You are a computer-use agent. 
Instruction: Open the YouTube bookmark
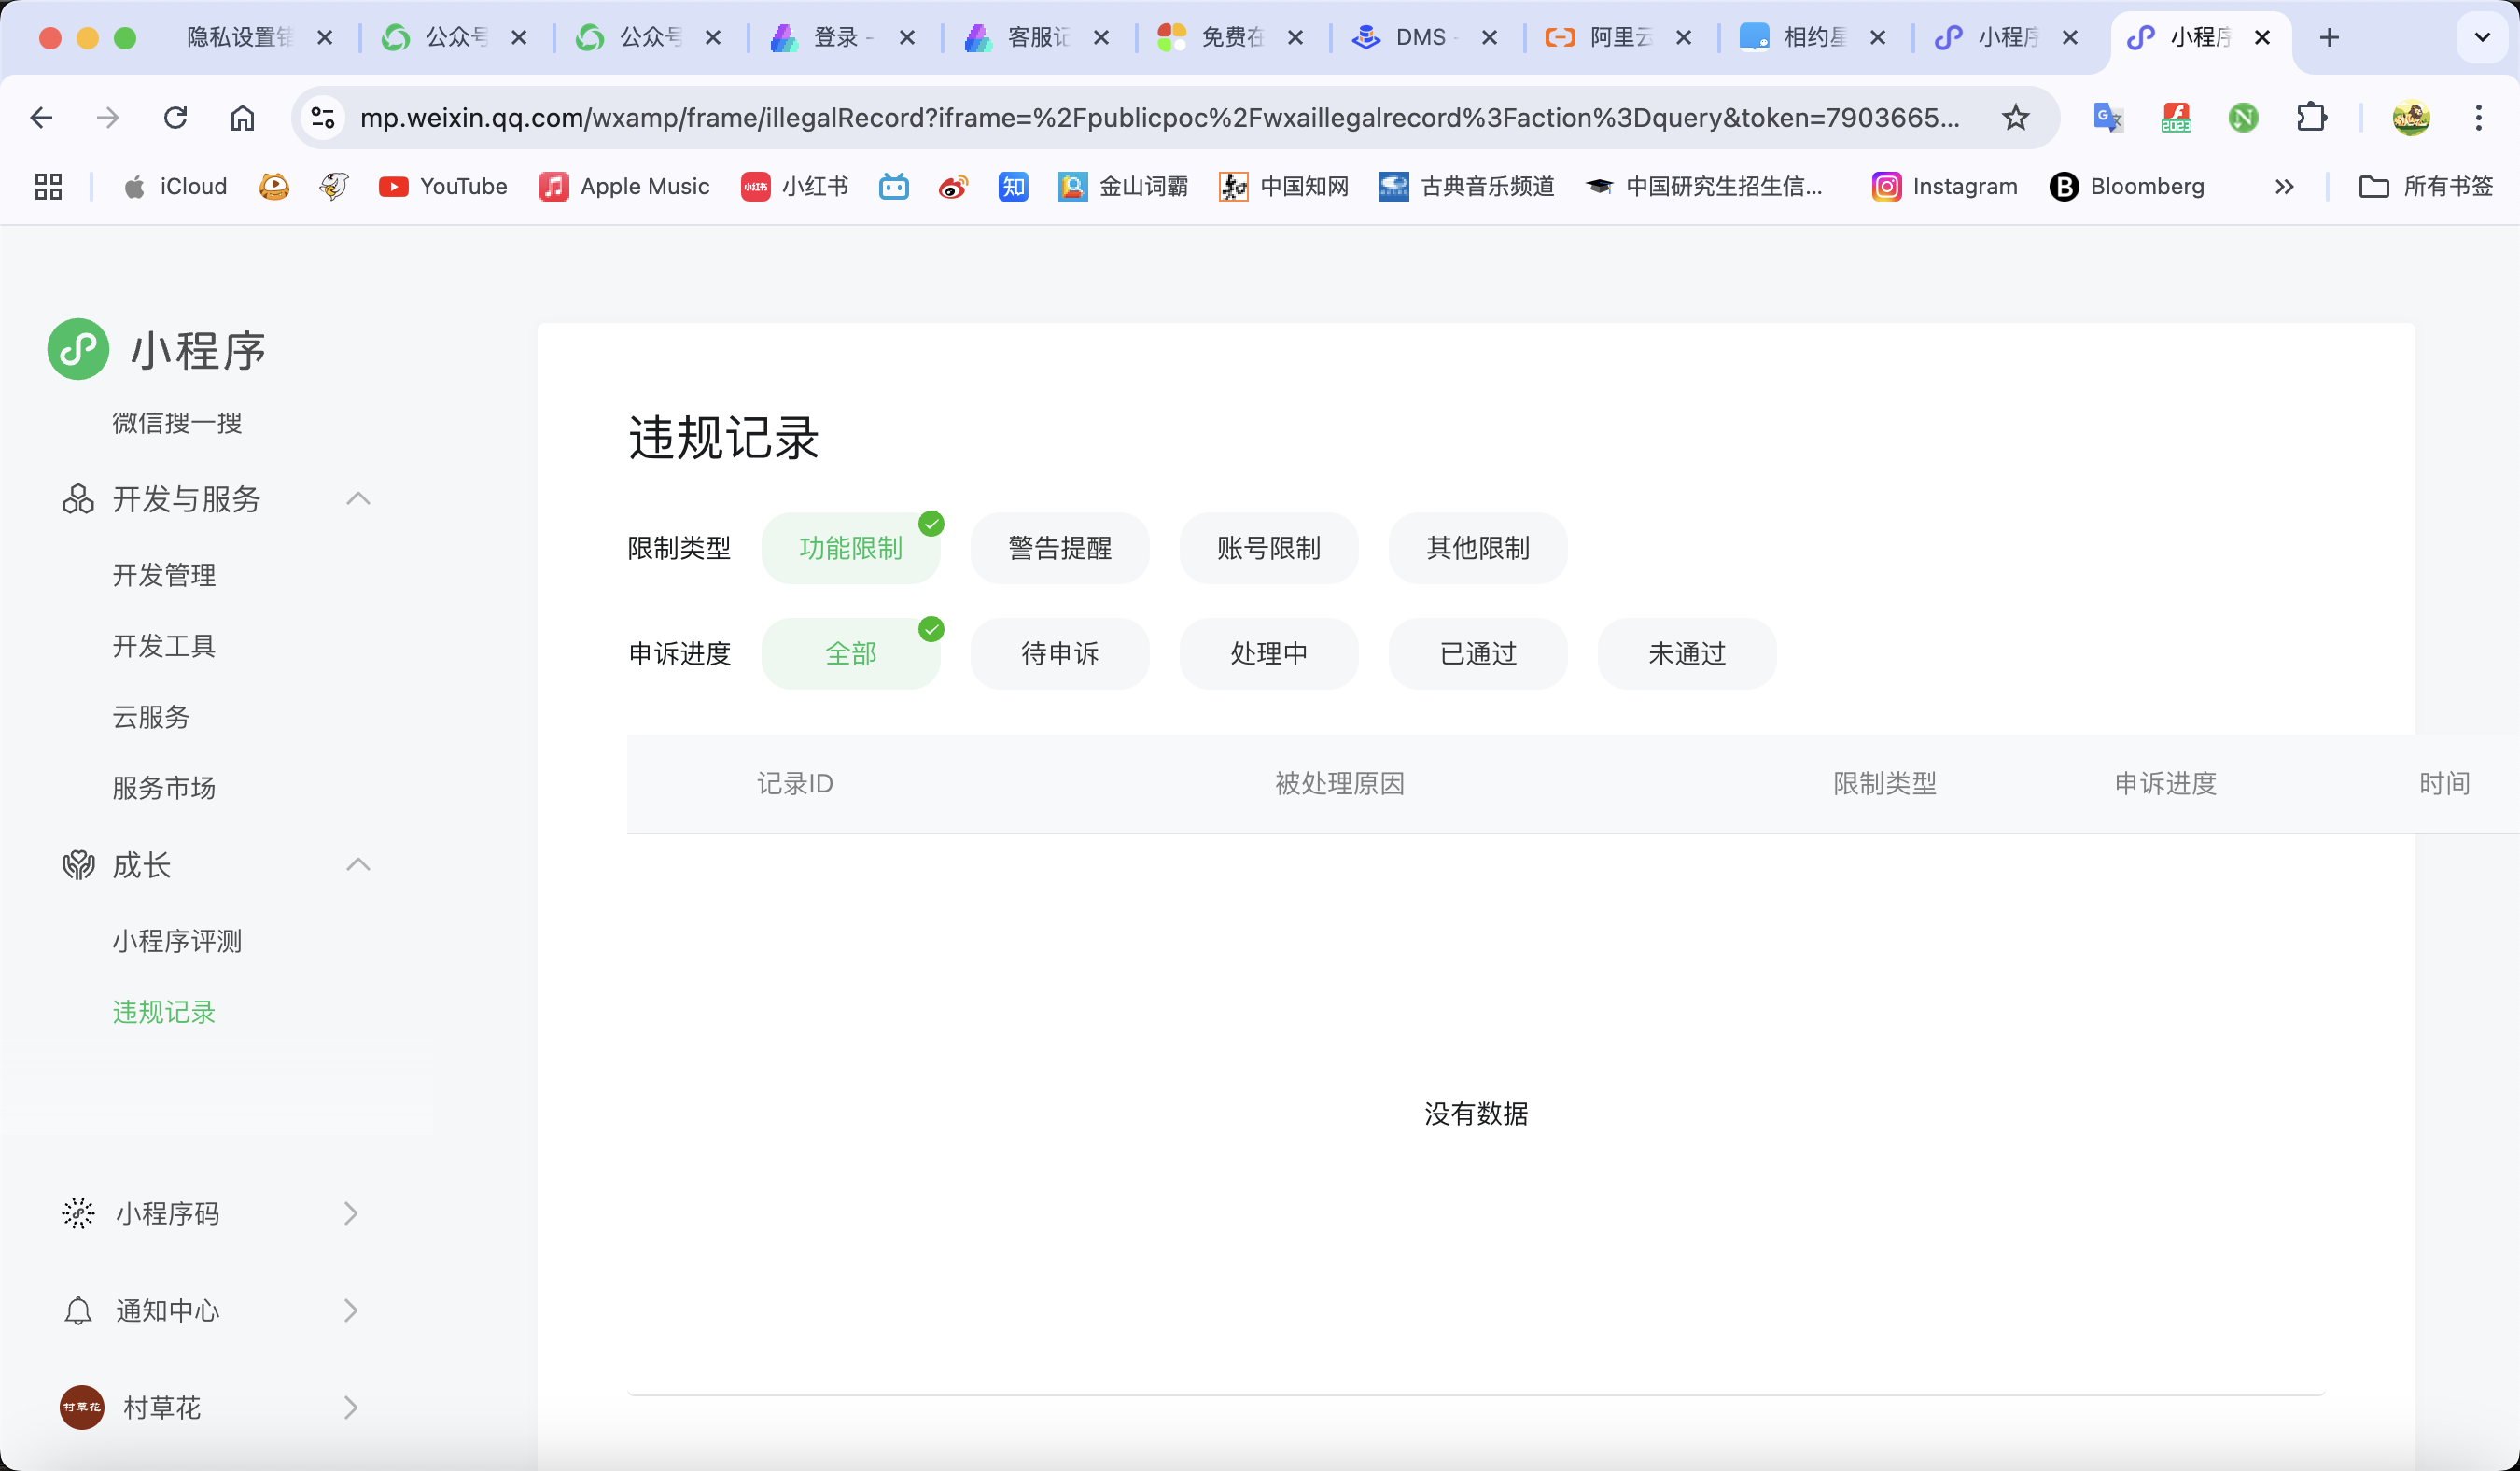coord(443,187)
